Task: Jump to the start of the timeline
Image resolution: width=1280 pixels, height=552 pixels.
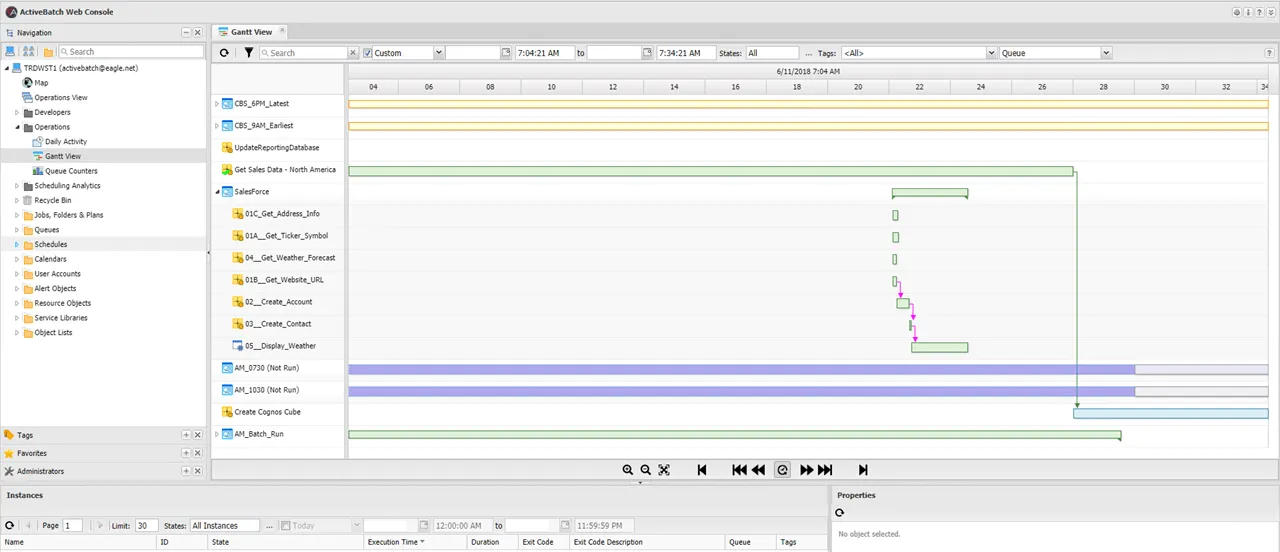Action: (702, 470)
